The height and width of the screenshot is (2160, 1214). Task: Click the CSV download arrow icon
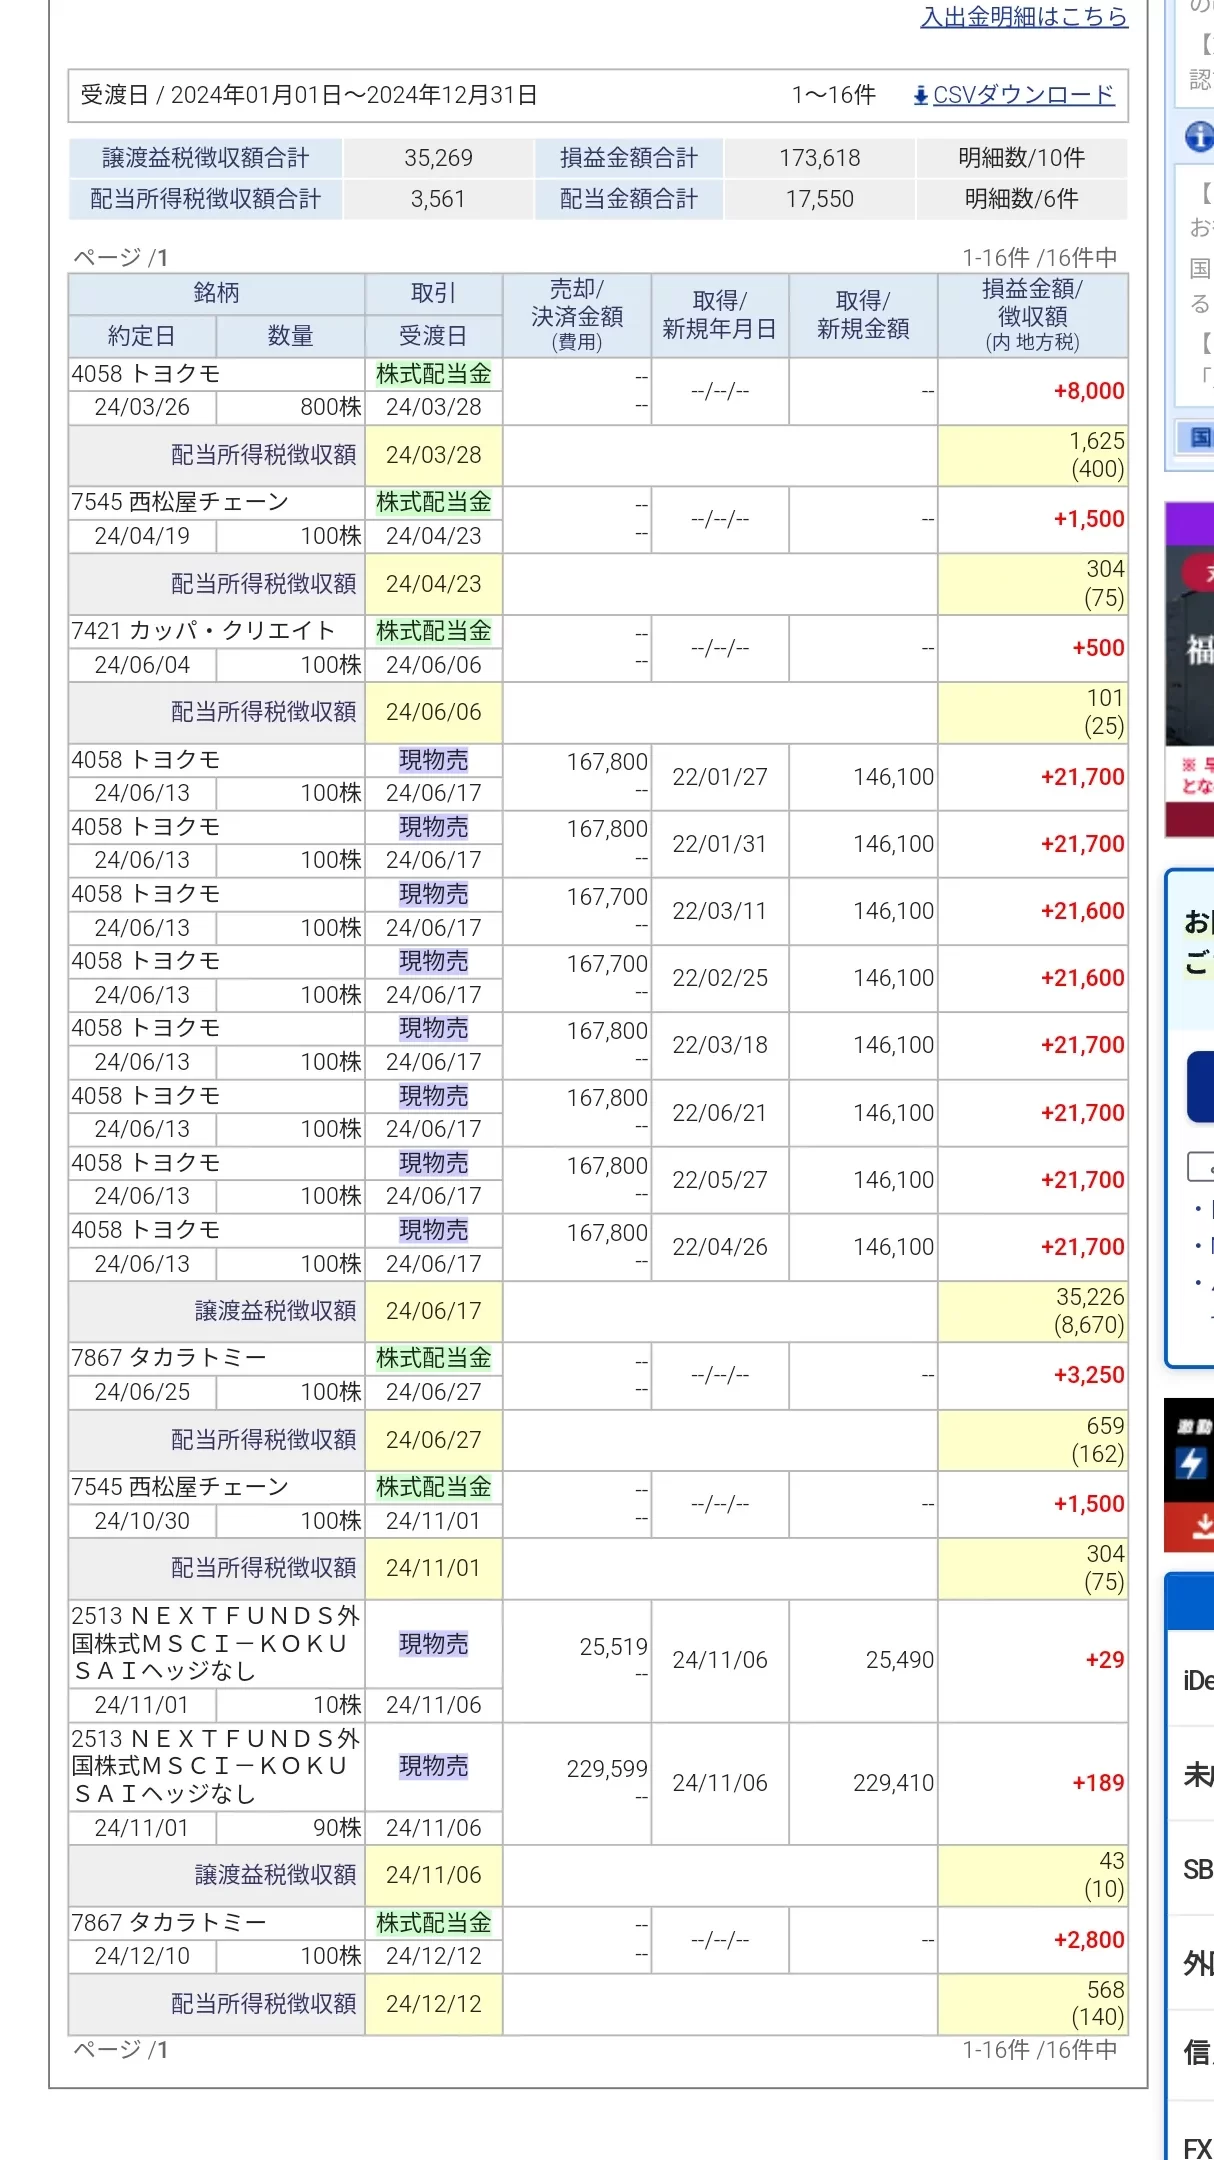click(x=920, y=96)
